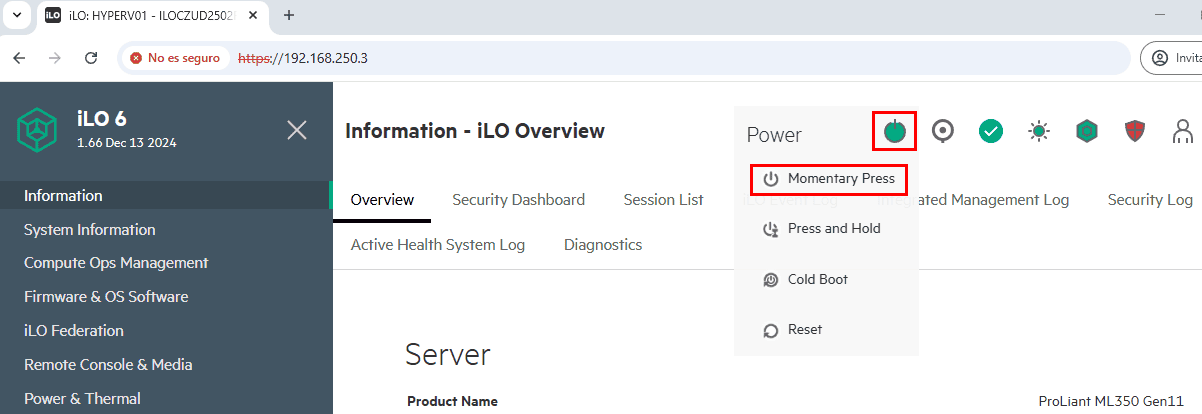Select Momentary Press power option
Image resolution: width=1202 pixels, height=414 pixels.
(x=829, y=179)
